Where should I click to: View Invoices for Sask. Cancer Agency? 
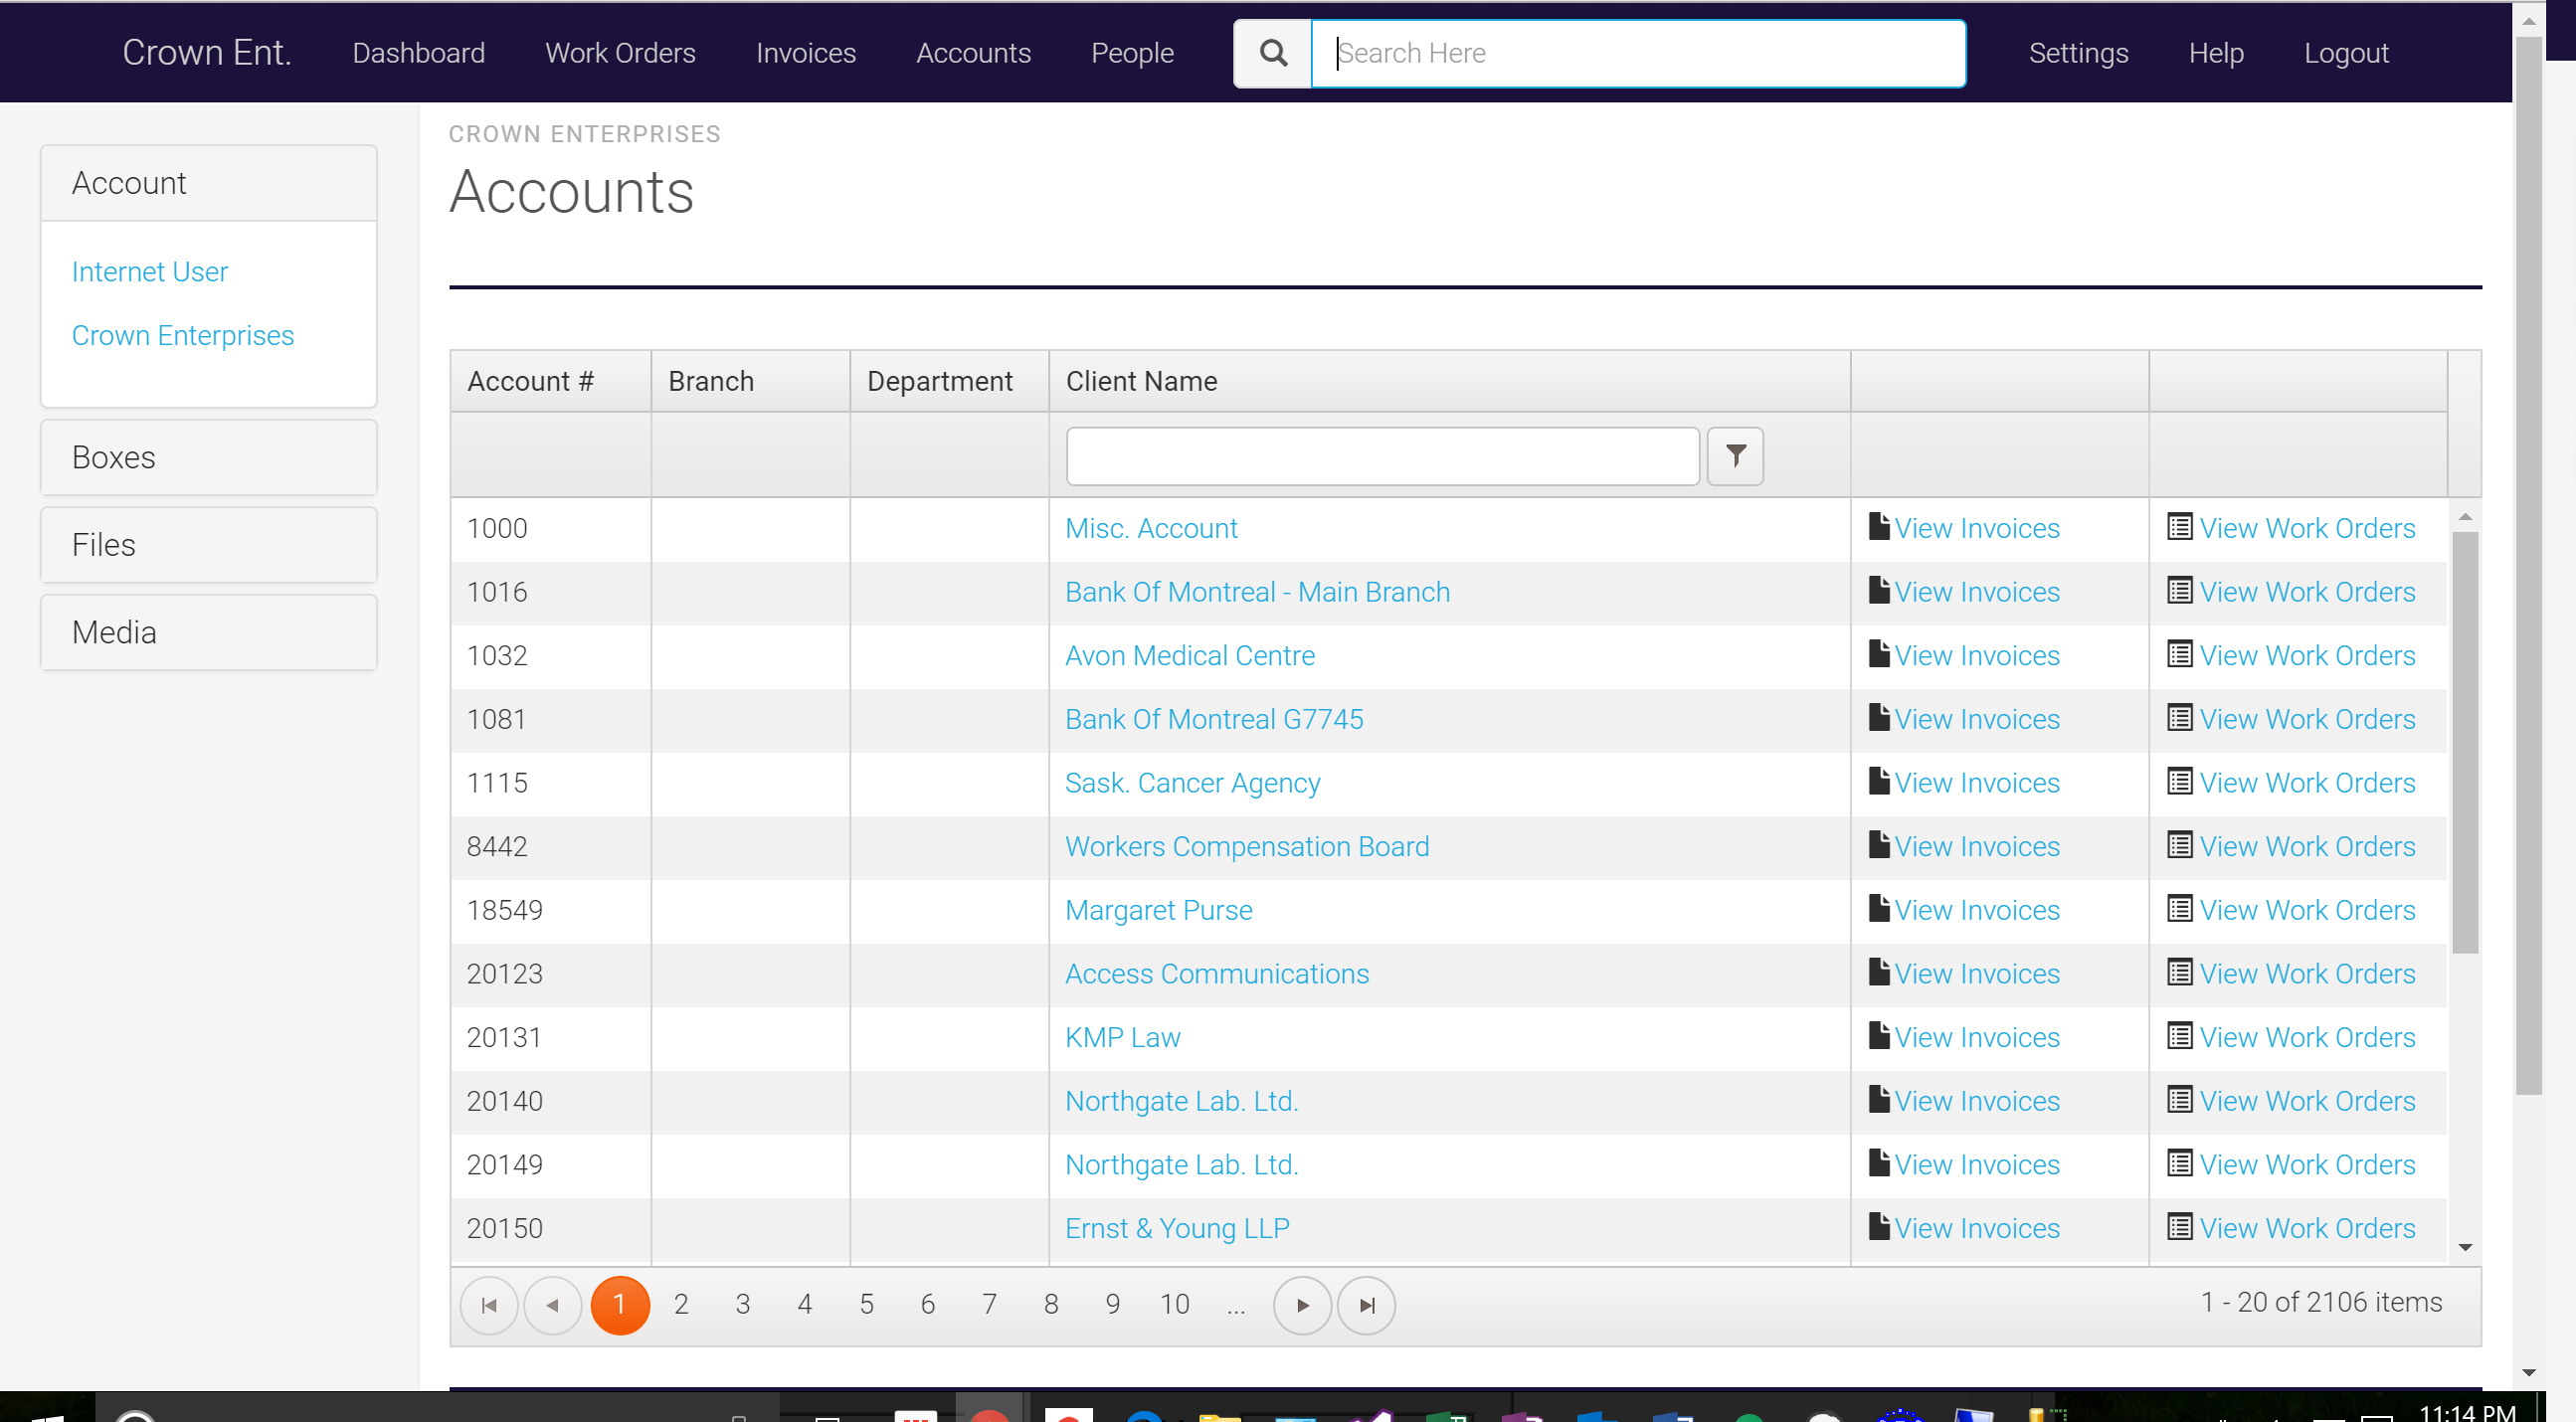[1976, 783]
